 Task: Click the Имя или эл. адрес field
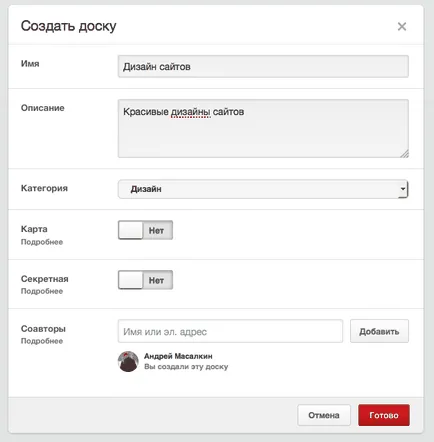click(230, 331)
